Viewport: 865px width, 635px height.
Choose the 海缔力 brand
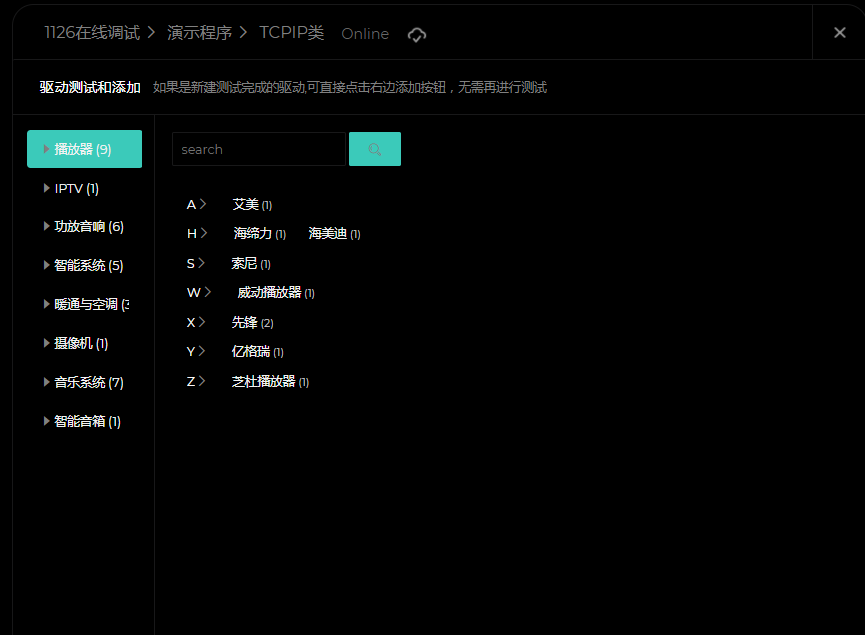(x=253, y=233)
